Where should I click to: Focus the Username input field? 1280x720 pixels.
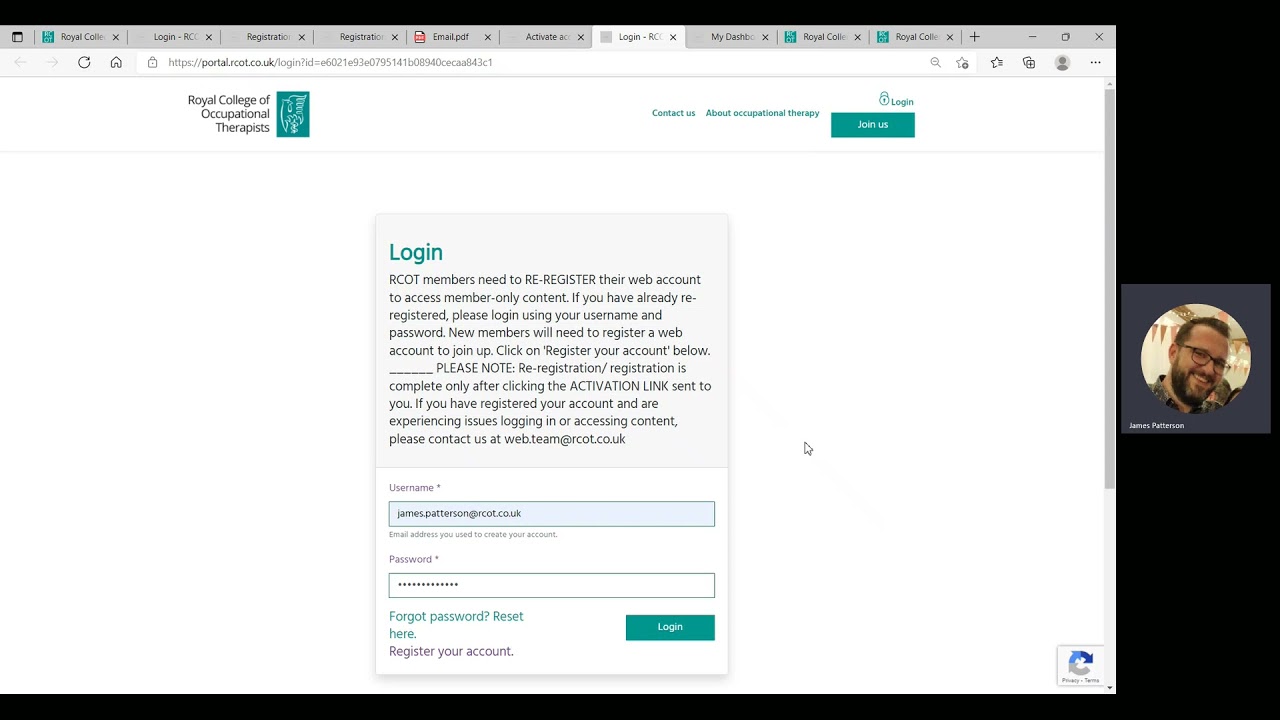pyautogui.click(x=552, y=514)
